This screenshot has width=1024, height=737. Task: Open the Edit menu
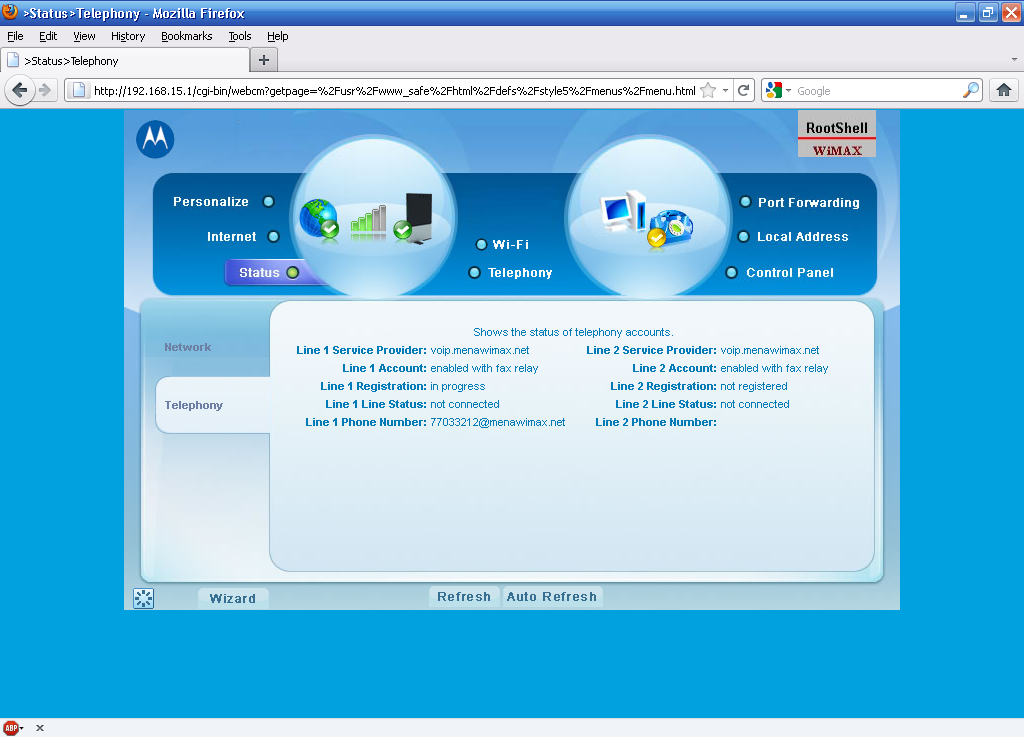click(48, 36)
